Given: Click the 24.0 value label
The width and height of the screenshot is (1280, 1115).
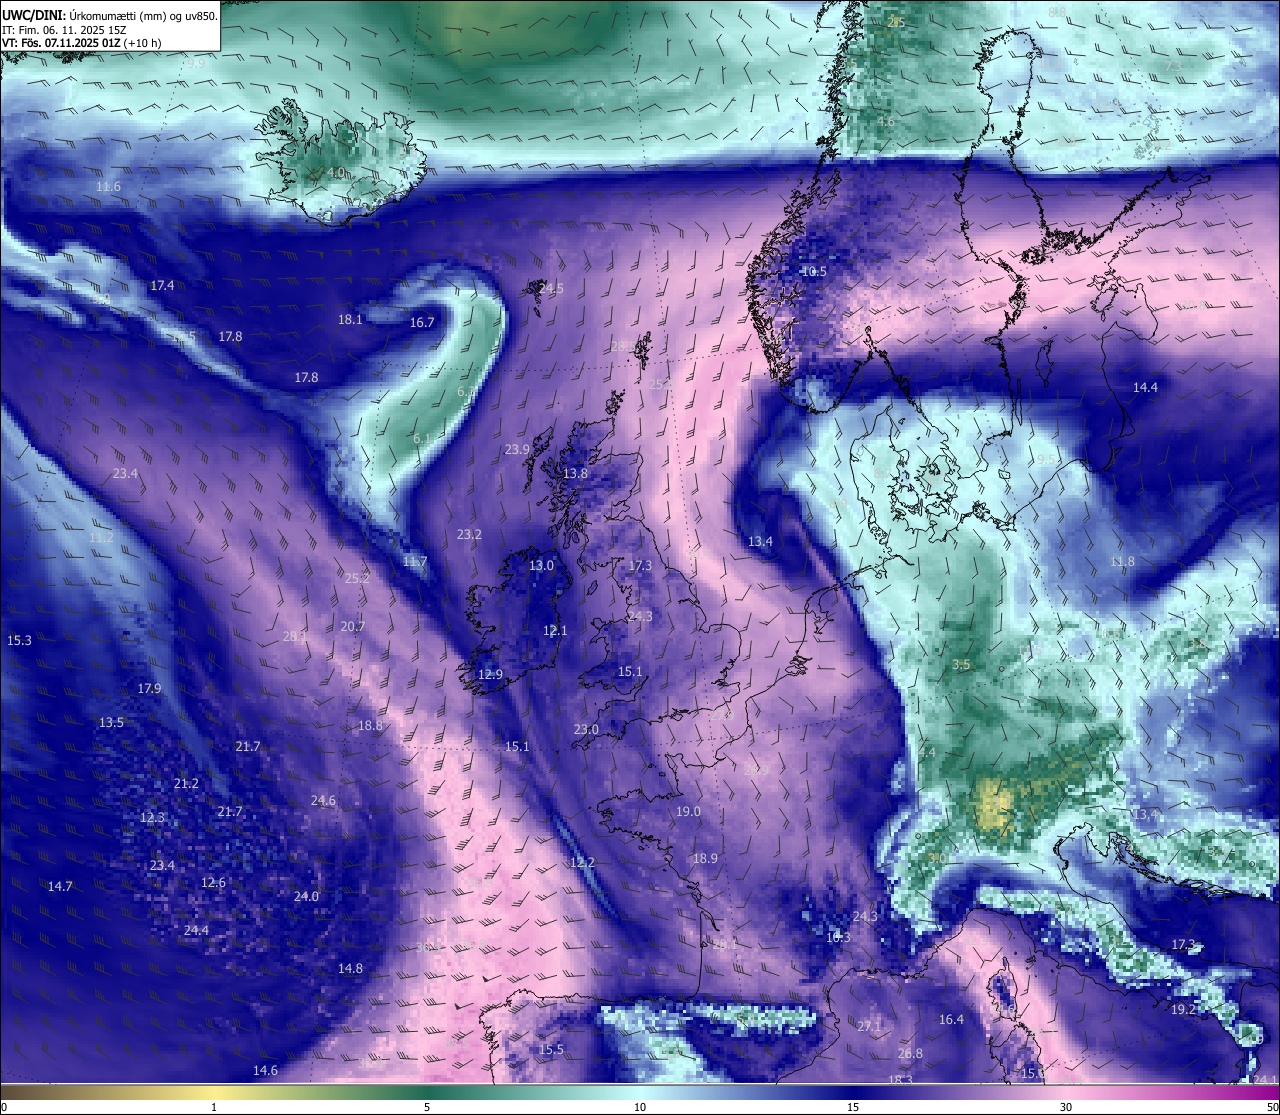Looking at the screenshot, I should tap(306, 897).
